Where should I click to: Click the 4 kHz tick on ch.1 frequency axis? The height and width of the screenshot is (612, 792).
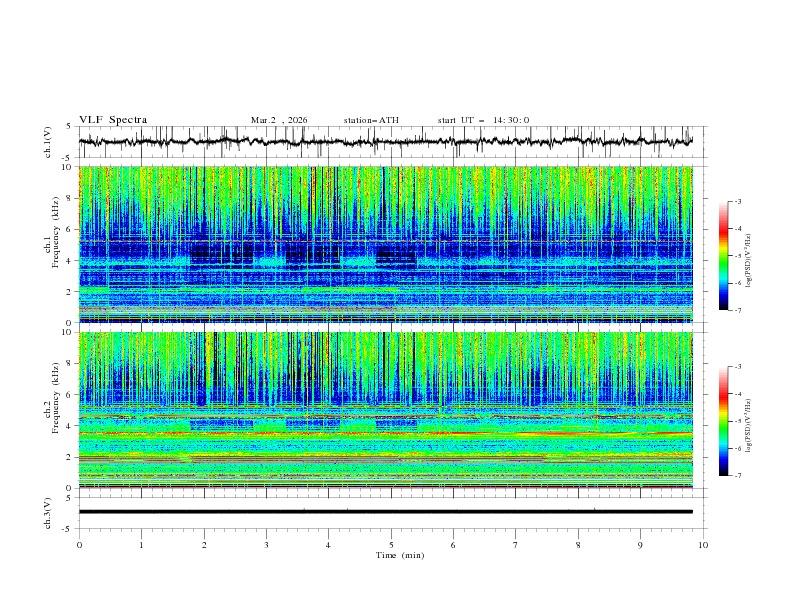[71, 261]
